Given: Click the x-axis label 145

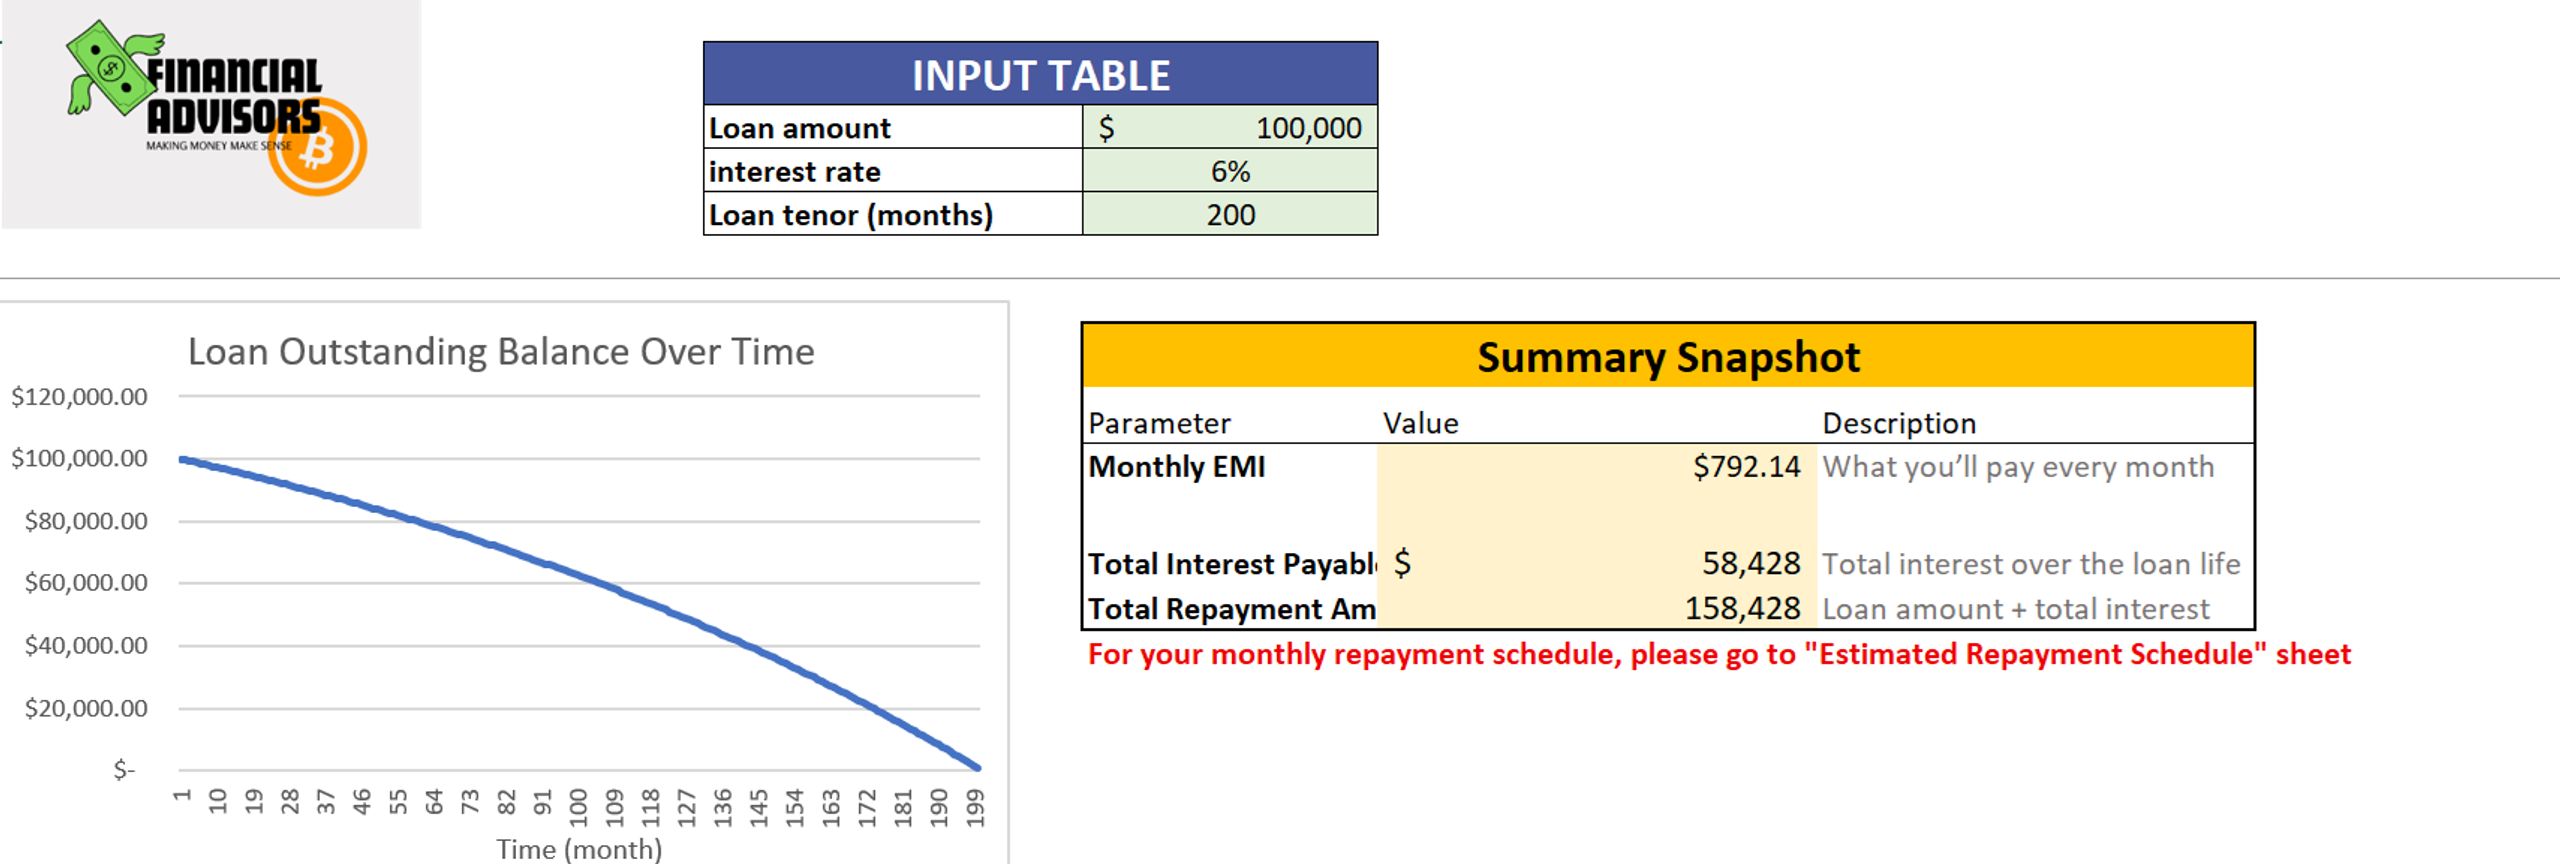Looking at the screenshot, I should pos(758,807).
